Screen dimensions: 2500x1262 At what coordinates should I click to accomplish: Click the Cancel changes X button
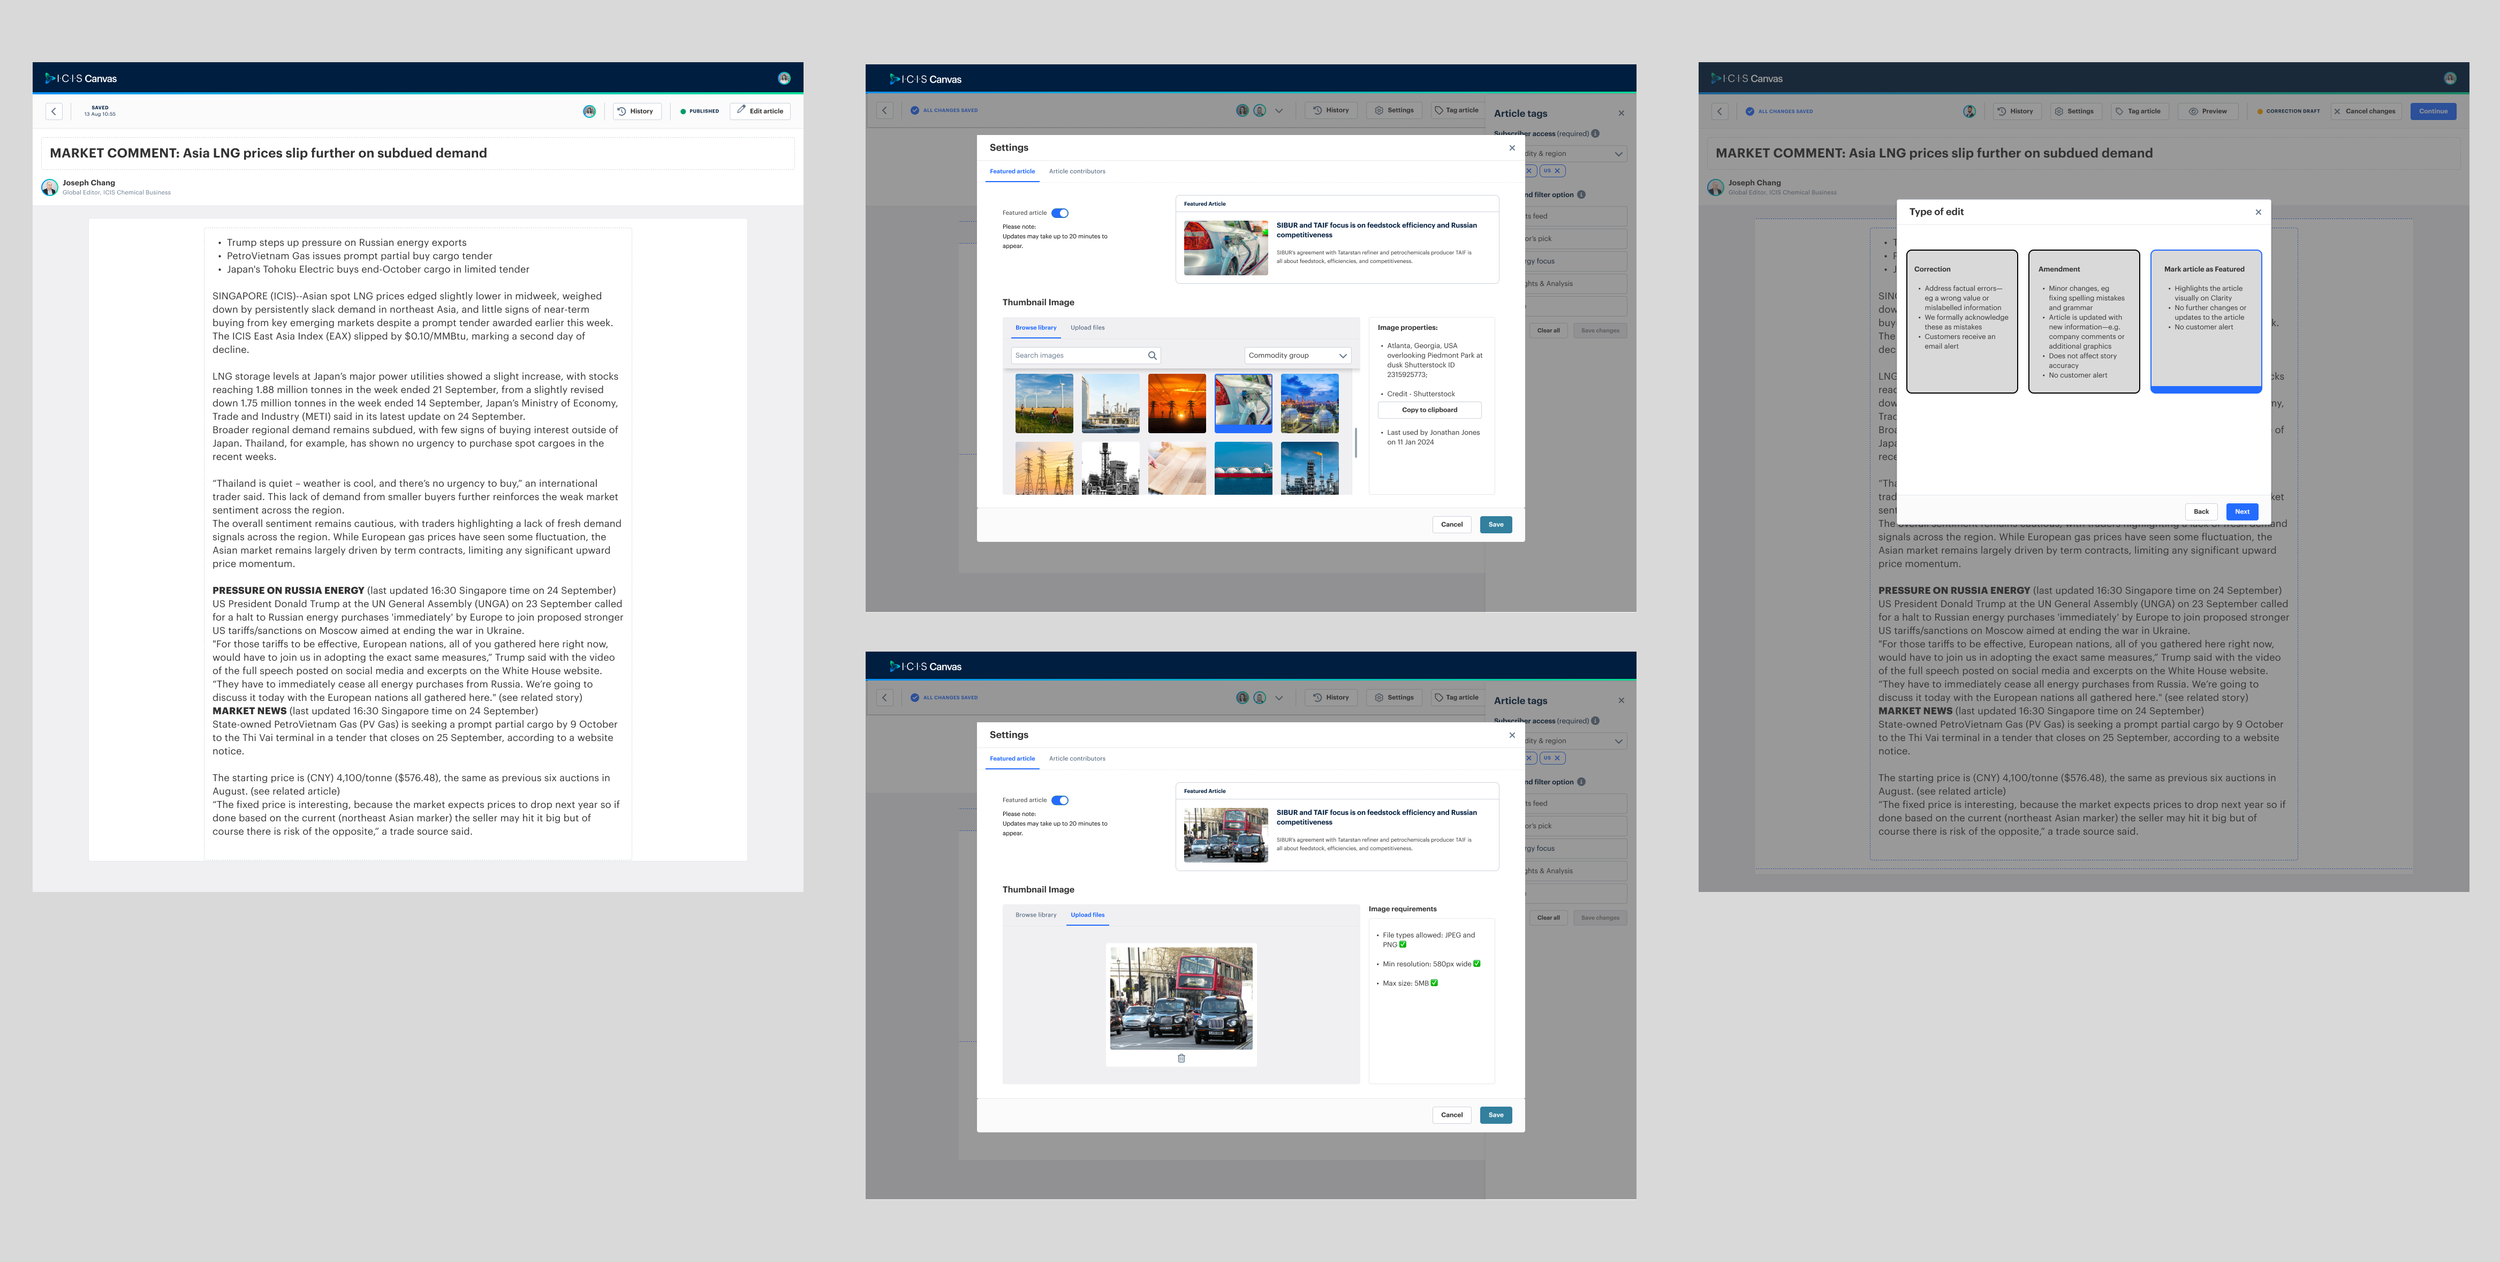tap(2364, 111)
